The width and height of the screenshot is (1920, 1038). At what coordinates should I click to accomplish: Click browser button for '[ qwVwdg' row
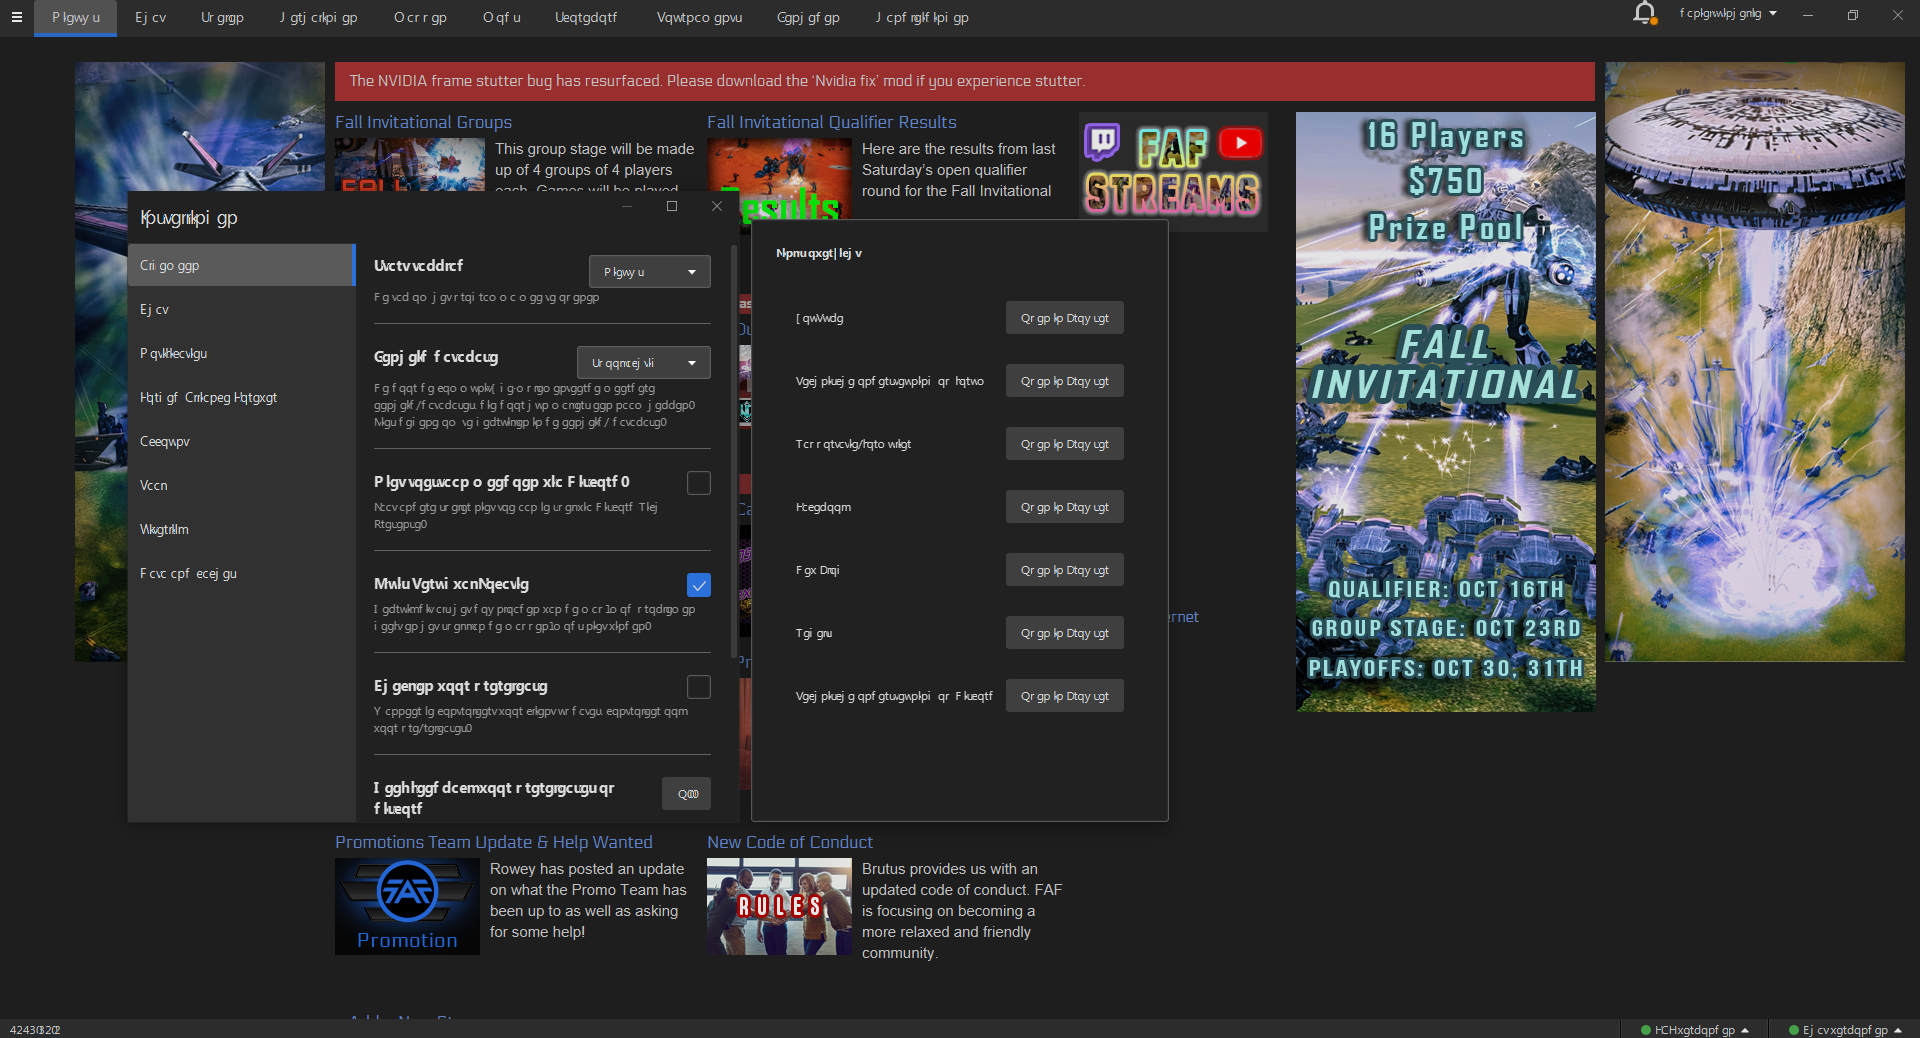pyautogui.click(x=1064, y=318)
